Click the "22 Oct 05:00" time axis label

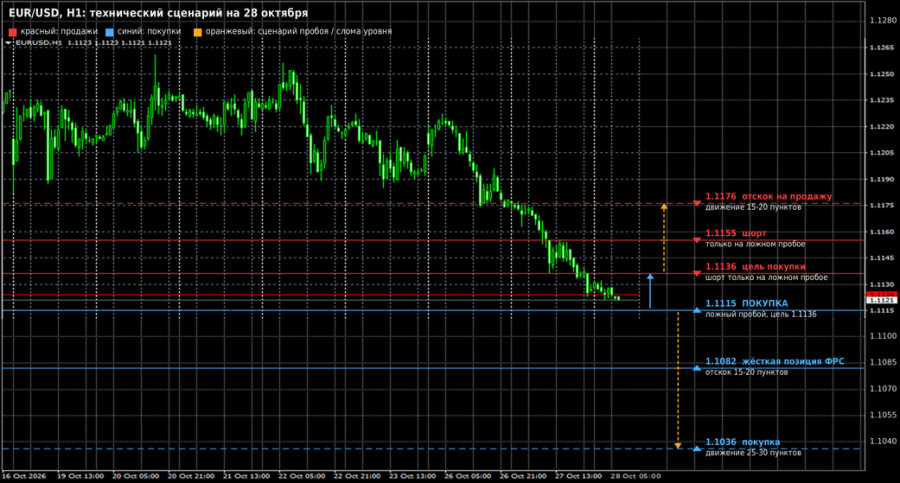tap(302, 476)
